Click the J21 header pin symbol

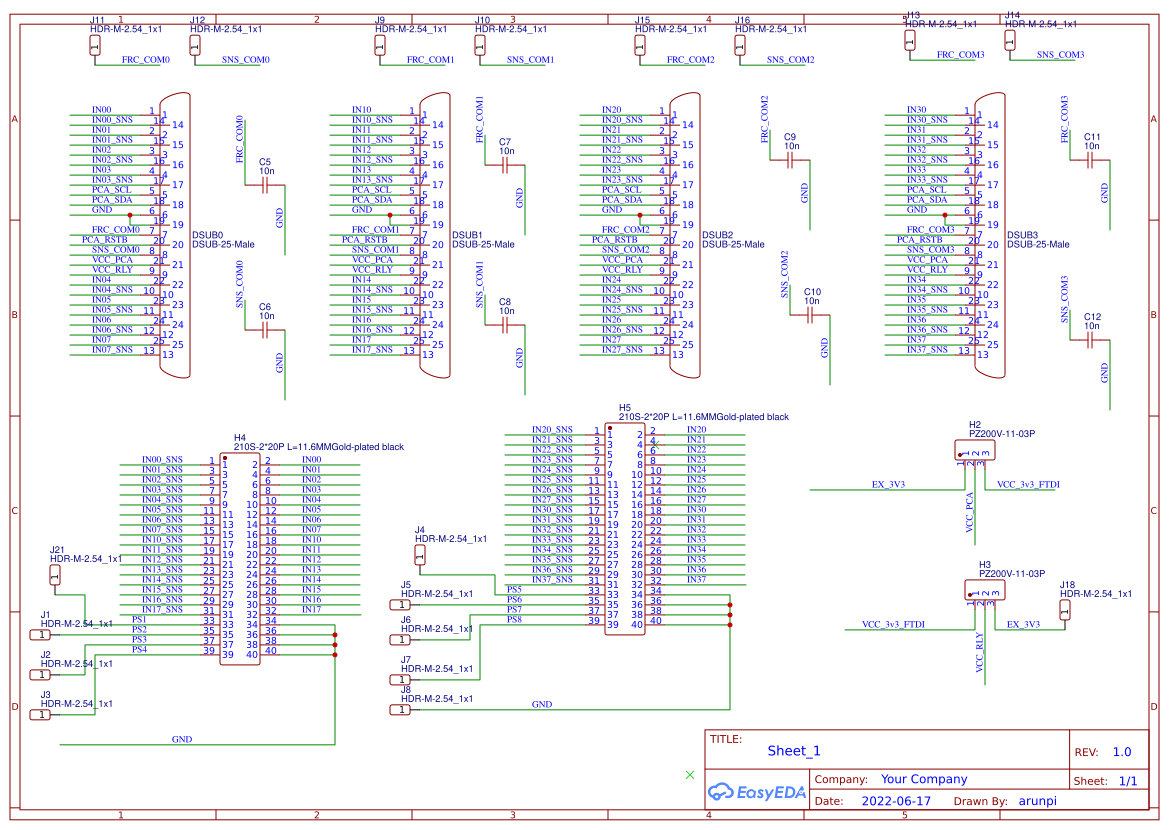tap(54, 575)
